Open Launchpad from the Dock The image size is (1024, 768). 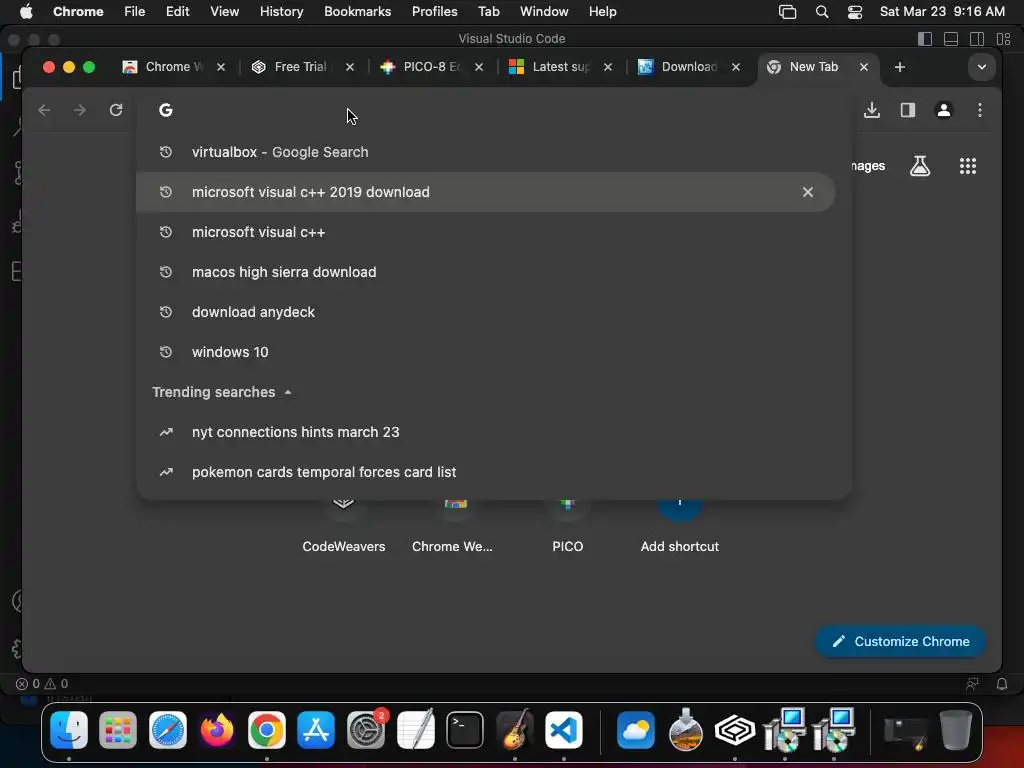(x=118, y=730)
